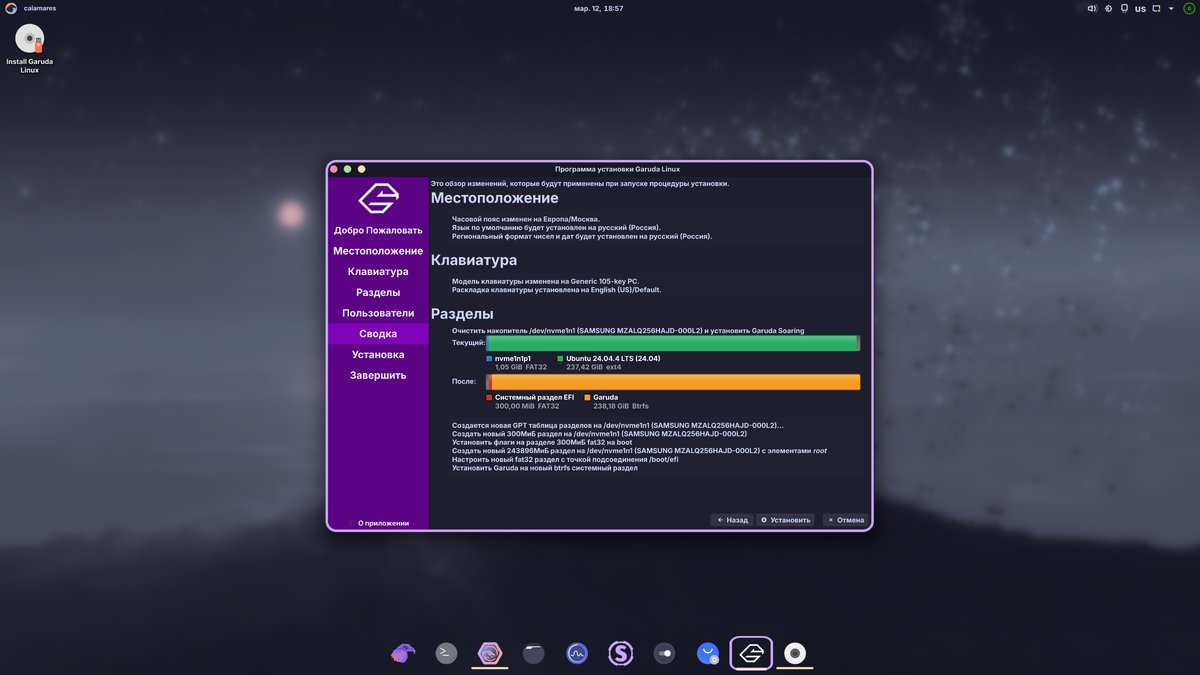This screenshot has height=675, width=1200.
Task: Open the settings toggle-switch icon in dock
Action: [x=664, y=653]
